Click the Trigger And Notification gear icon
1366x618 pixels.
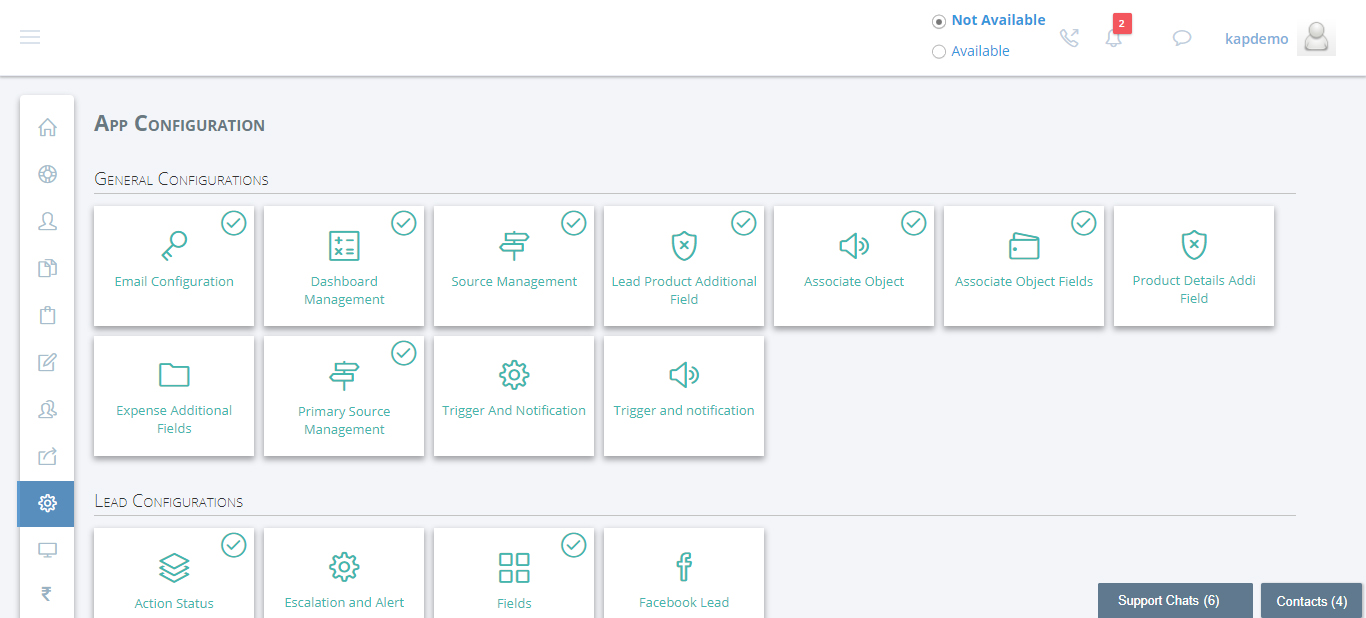point(514,375)
